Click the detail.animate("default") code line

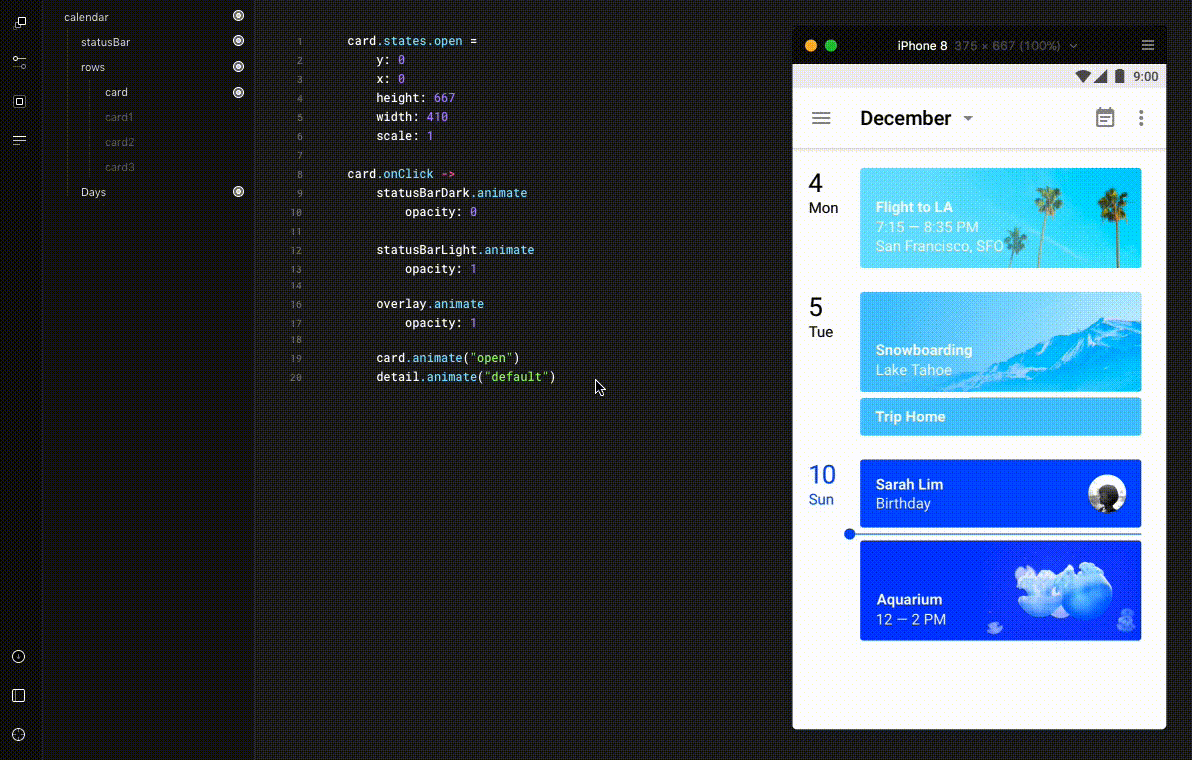click(466, 377)
